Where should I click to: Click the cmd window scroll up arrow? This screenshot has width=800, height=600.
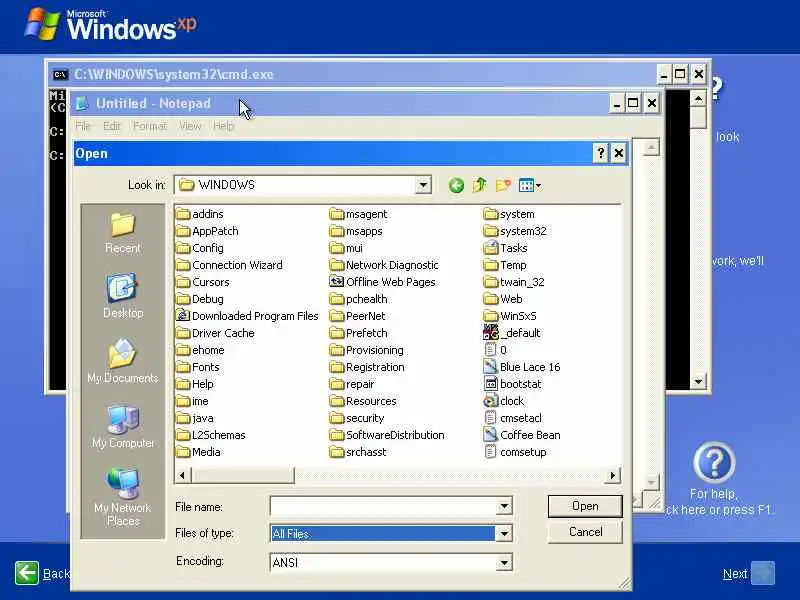[x=698, y=98]
